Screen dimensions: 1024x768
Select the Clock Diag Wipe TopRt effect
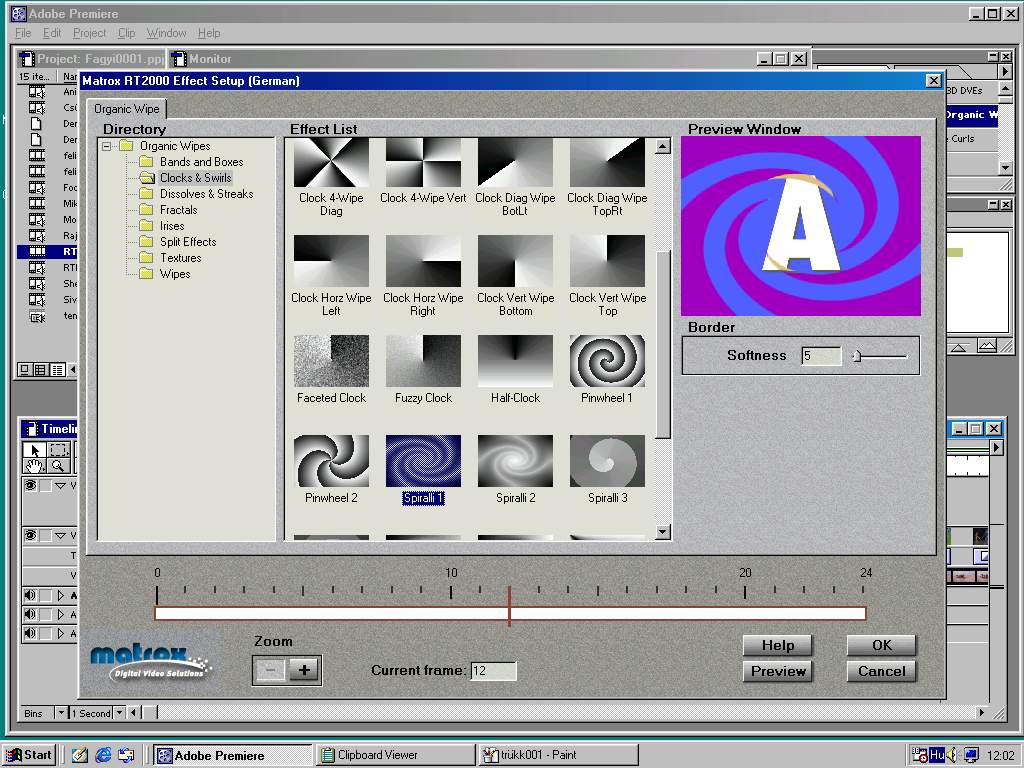tap(607, 177)
